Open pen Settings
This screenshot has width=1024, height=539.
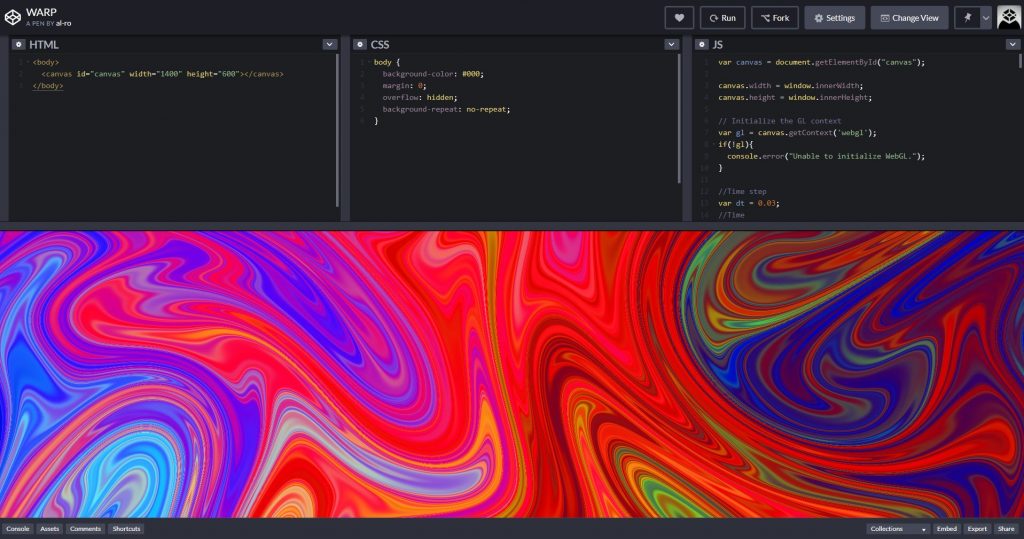835,18
